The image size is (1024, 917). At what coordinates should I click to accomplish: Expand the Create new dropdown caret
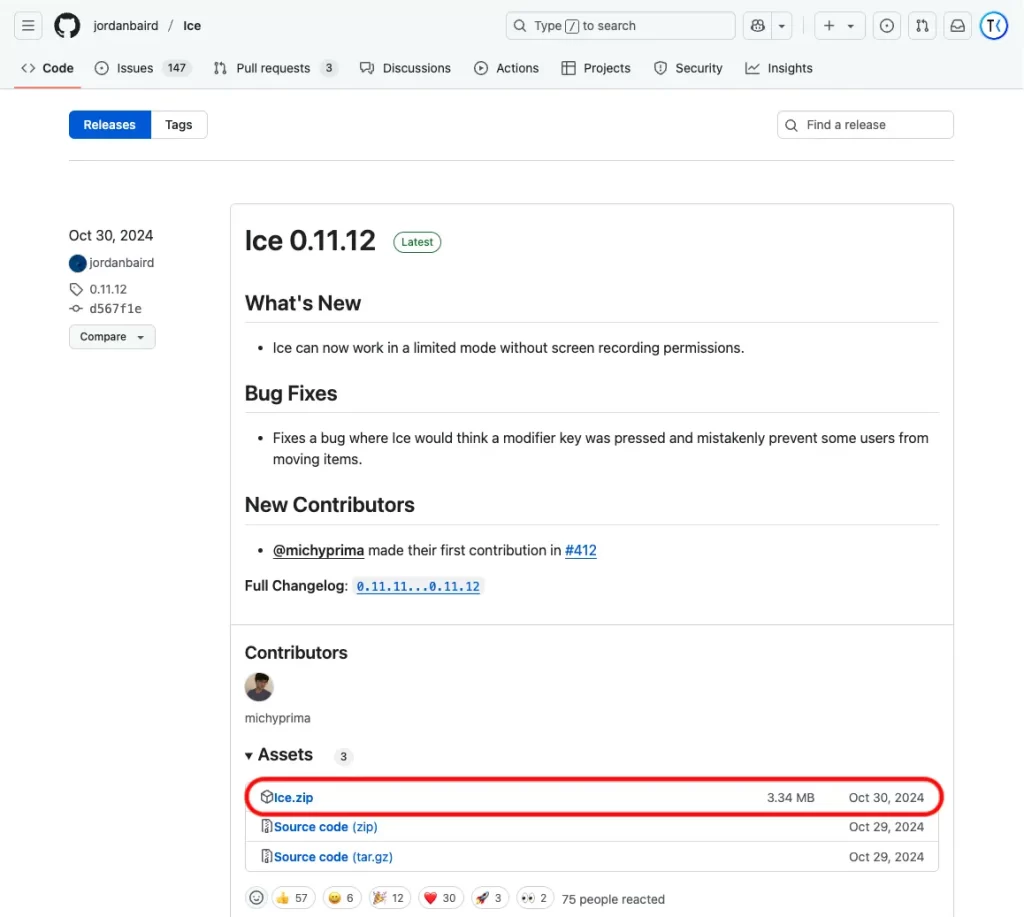click(x=850, y=26)
